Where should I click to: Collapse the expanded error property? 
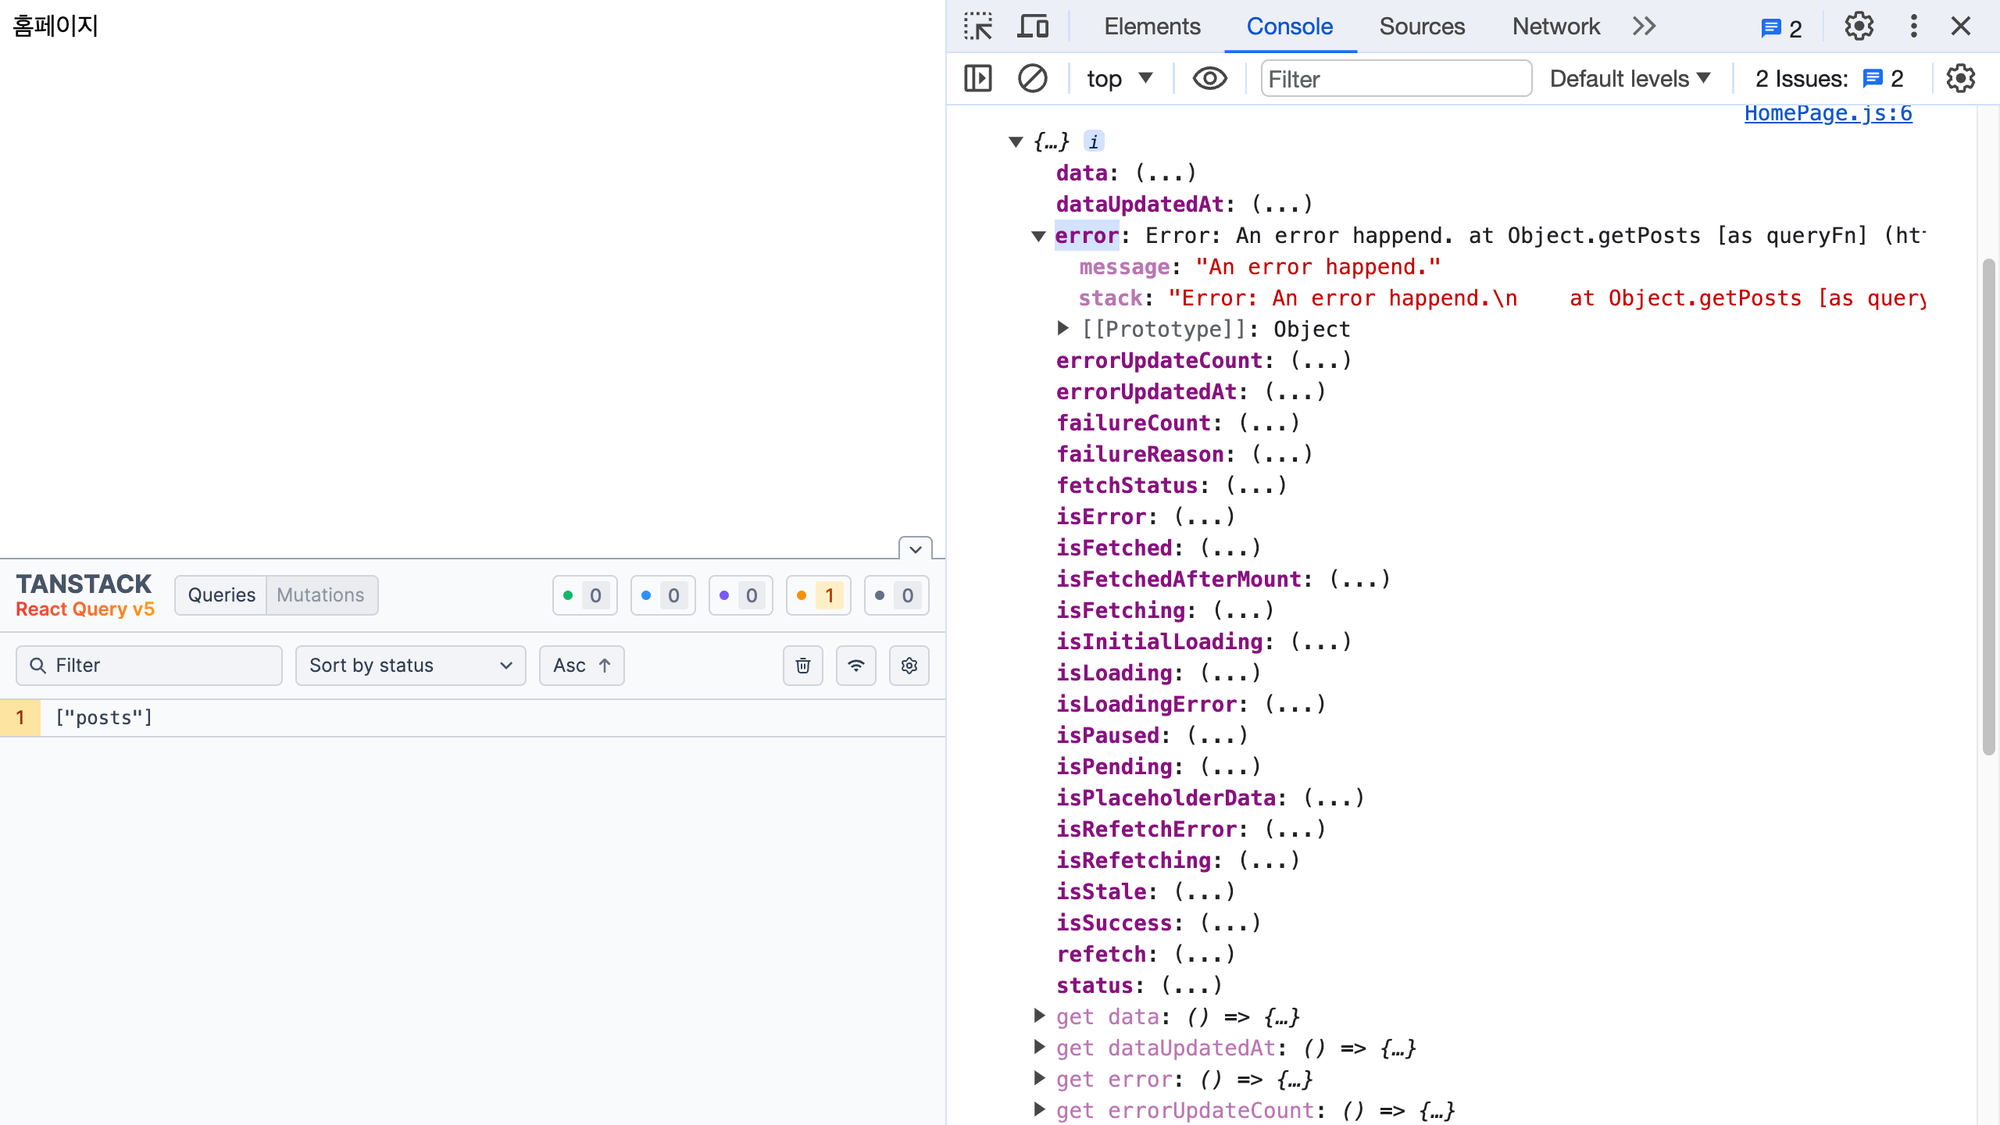click(1038, 237)
